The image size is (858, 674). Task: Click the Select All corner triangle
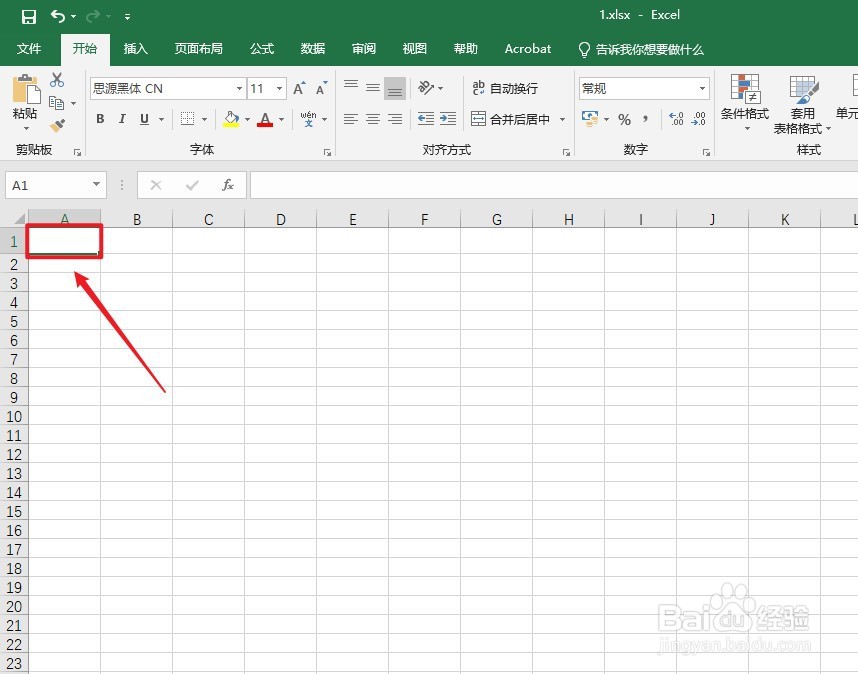pos(19,218)
